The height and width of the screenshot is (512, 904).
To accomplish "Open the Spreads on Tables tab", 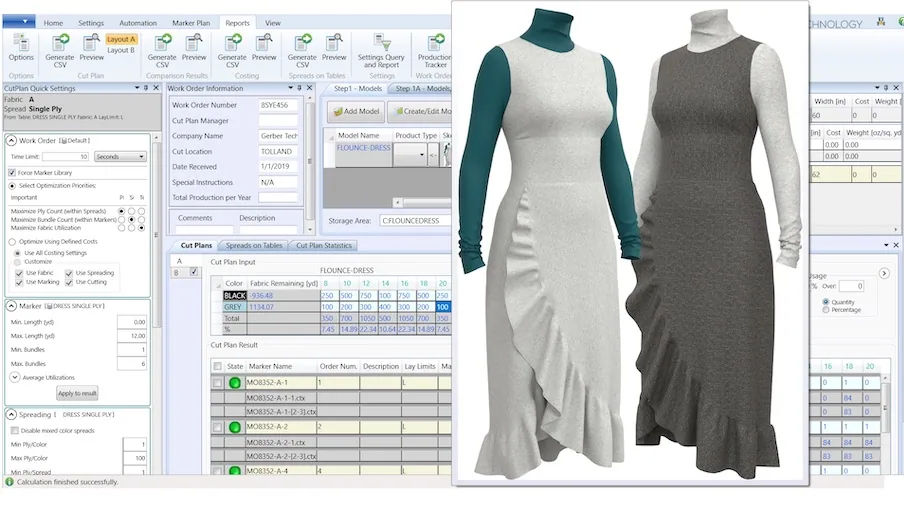I will click(x=254, y=245).
